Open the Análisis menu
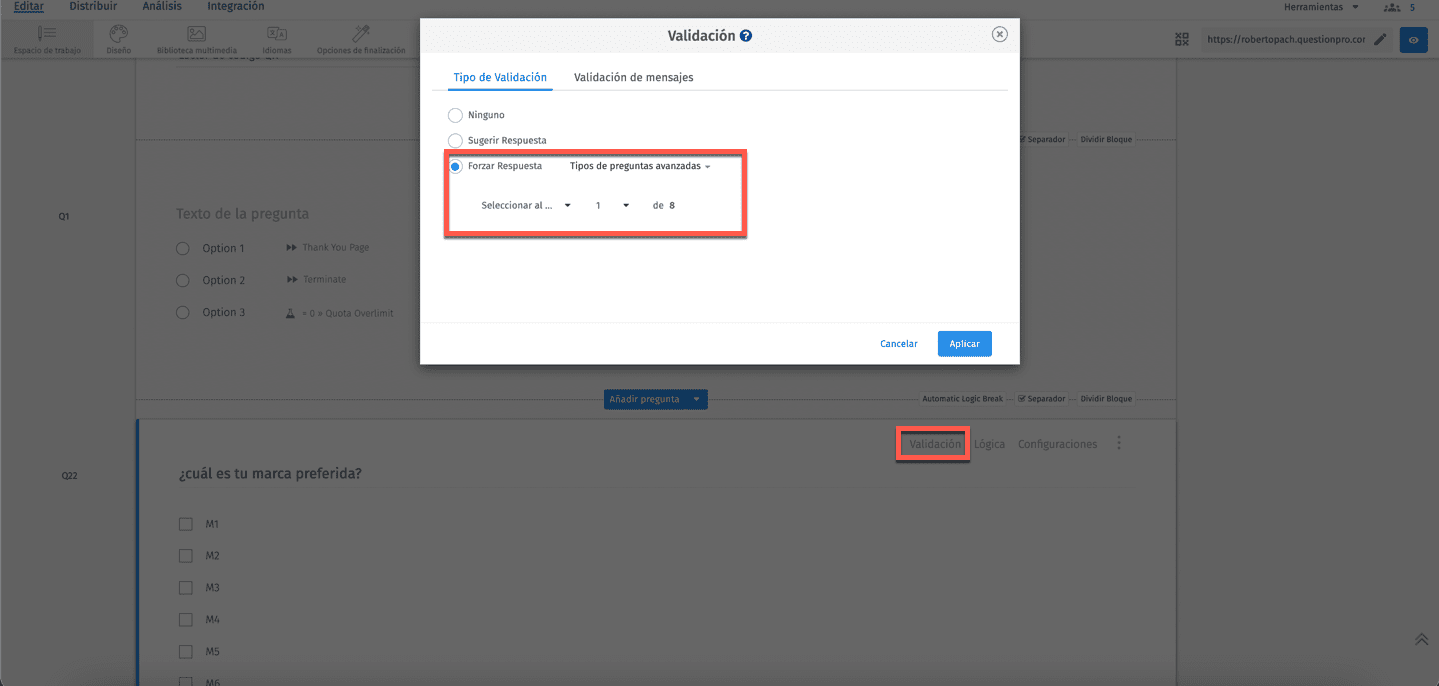 pos(162,6)
